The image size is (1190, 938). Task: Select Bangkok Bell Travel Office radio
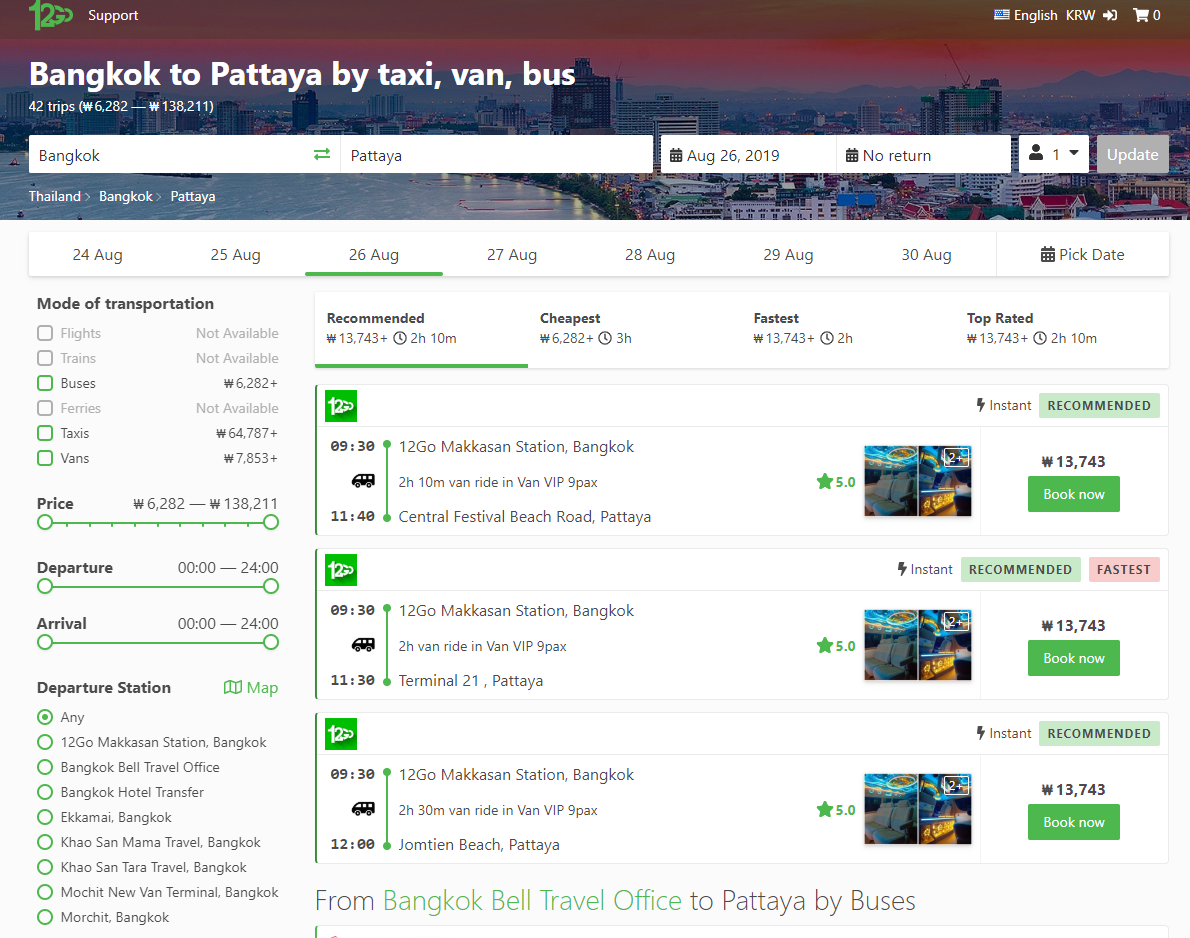[46, 767]
